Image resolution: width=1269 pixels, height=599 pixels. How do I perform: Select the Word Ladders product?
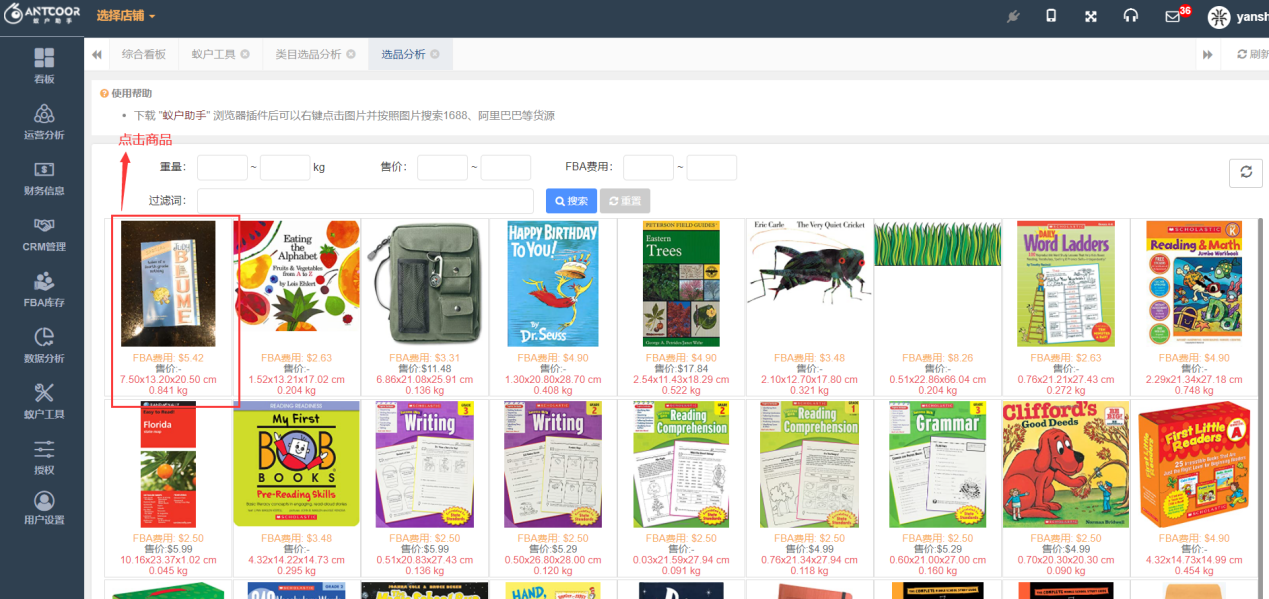click(x=1065, y=284)
